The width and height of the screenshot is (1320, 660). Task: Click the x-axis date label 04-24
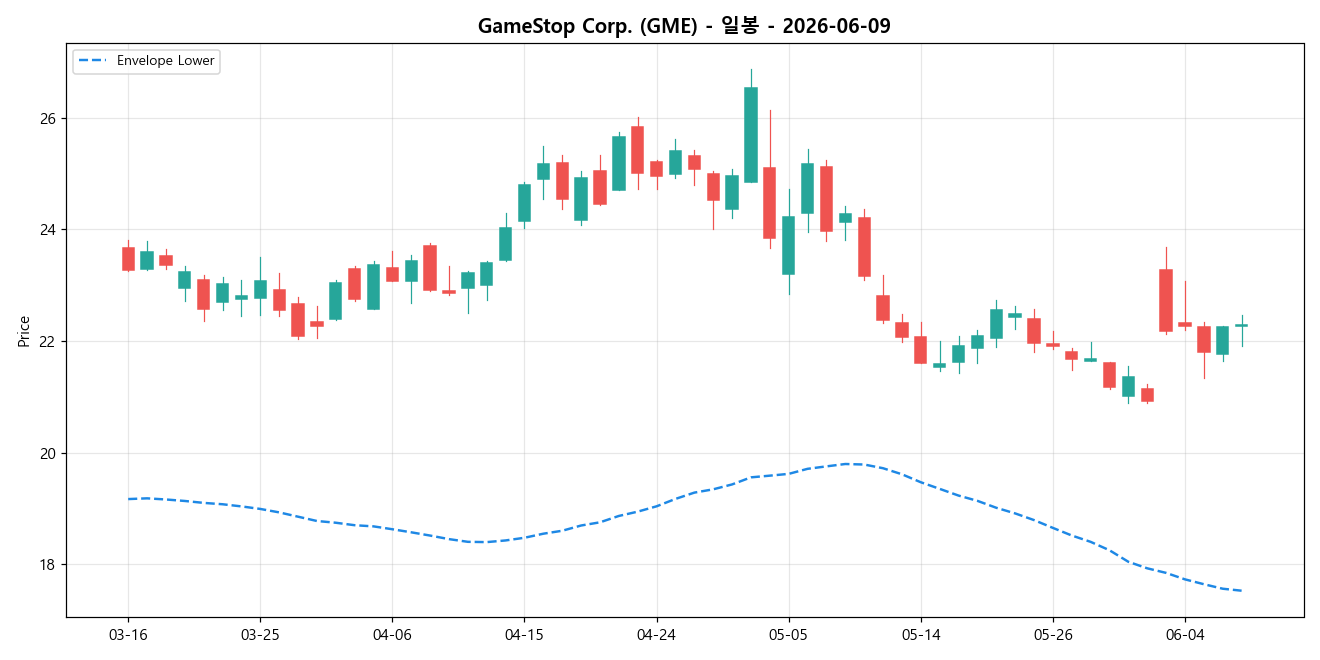(656, 635)
